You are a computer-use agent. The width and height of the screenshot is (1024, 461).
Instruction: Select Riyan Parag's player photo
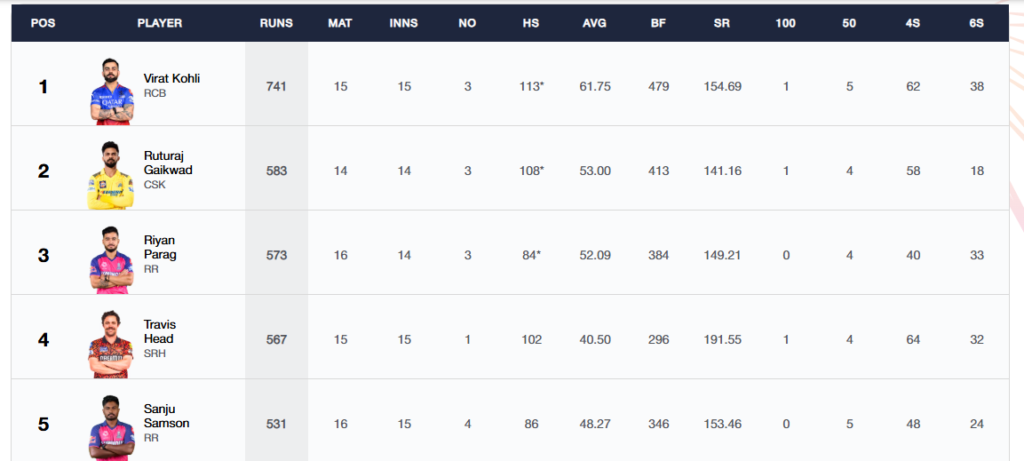[111, 260]
